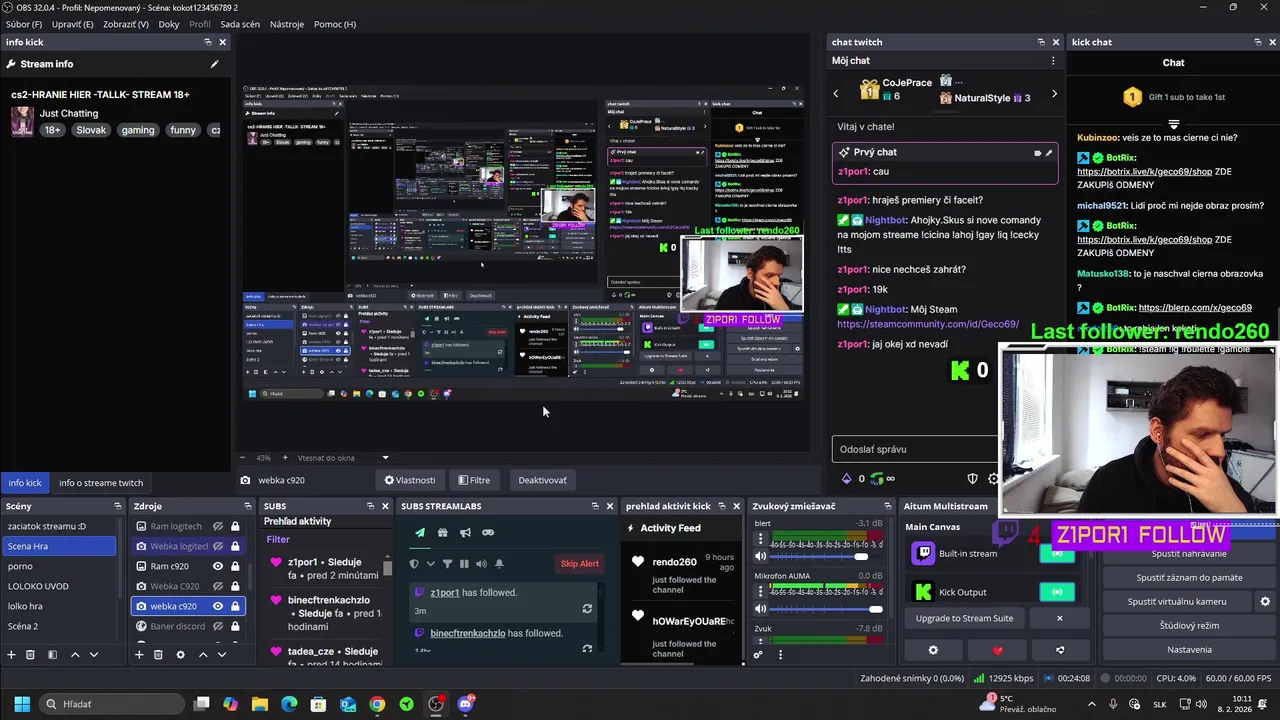Screen dimensions: 1280x720
Task: Zoom out the preview with minus icon
Action: [x=242, y=458]
